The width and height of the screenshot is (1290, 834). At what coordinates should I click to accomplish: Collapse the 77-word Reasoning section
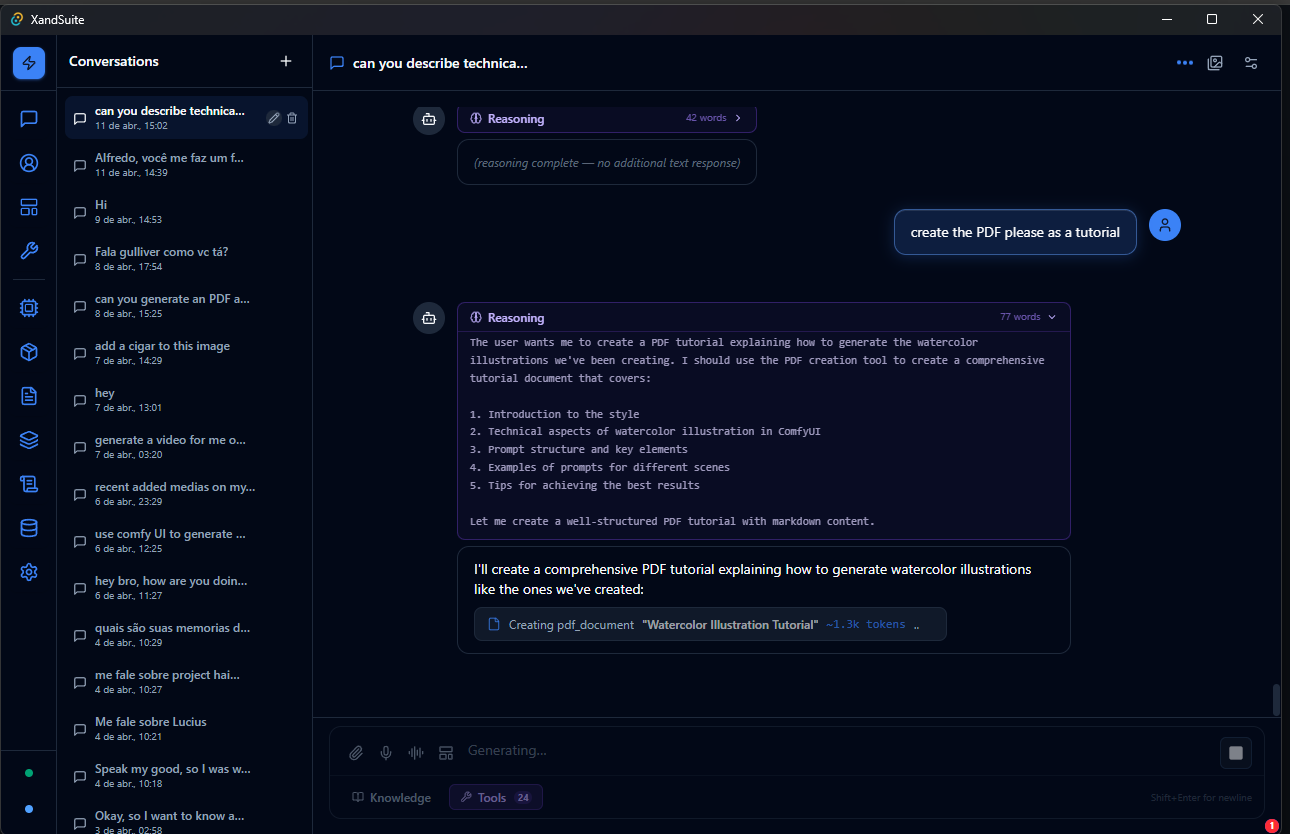[x=1050, y=317]
